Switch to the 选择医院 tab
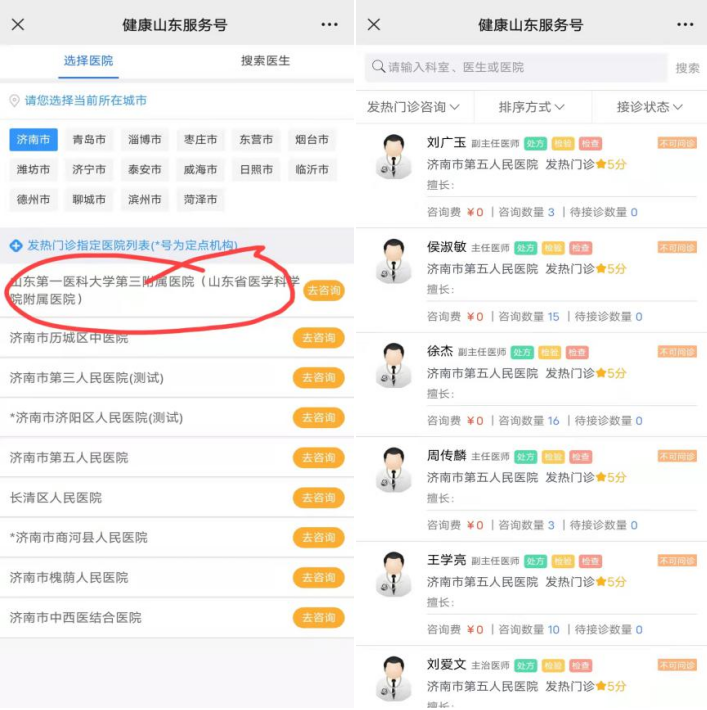707x710 pixels. (x=88, y=61)
